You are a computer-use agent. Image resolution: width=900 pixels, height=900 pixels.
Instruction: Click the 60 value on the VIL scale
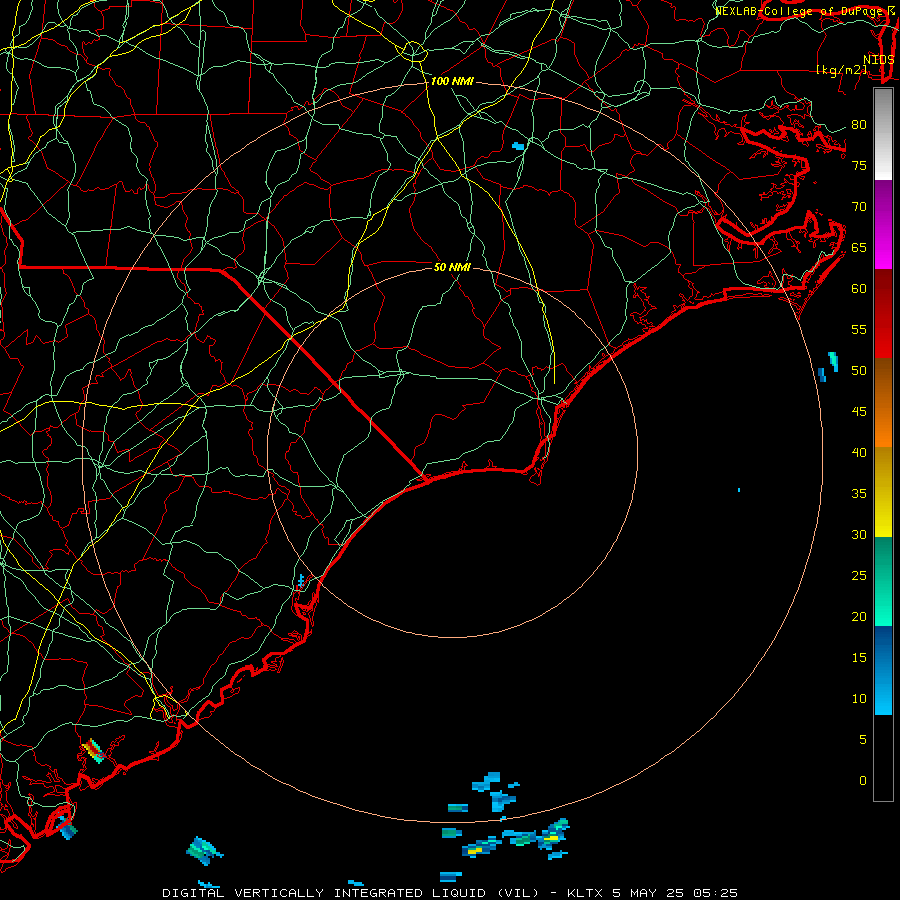click(x=859, y=289)
